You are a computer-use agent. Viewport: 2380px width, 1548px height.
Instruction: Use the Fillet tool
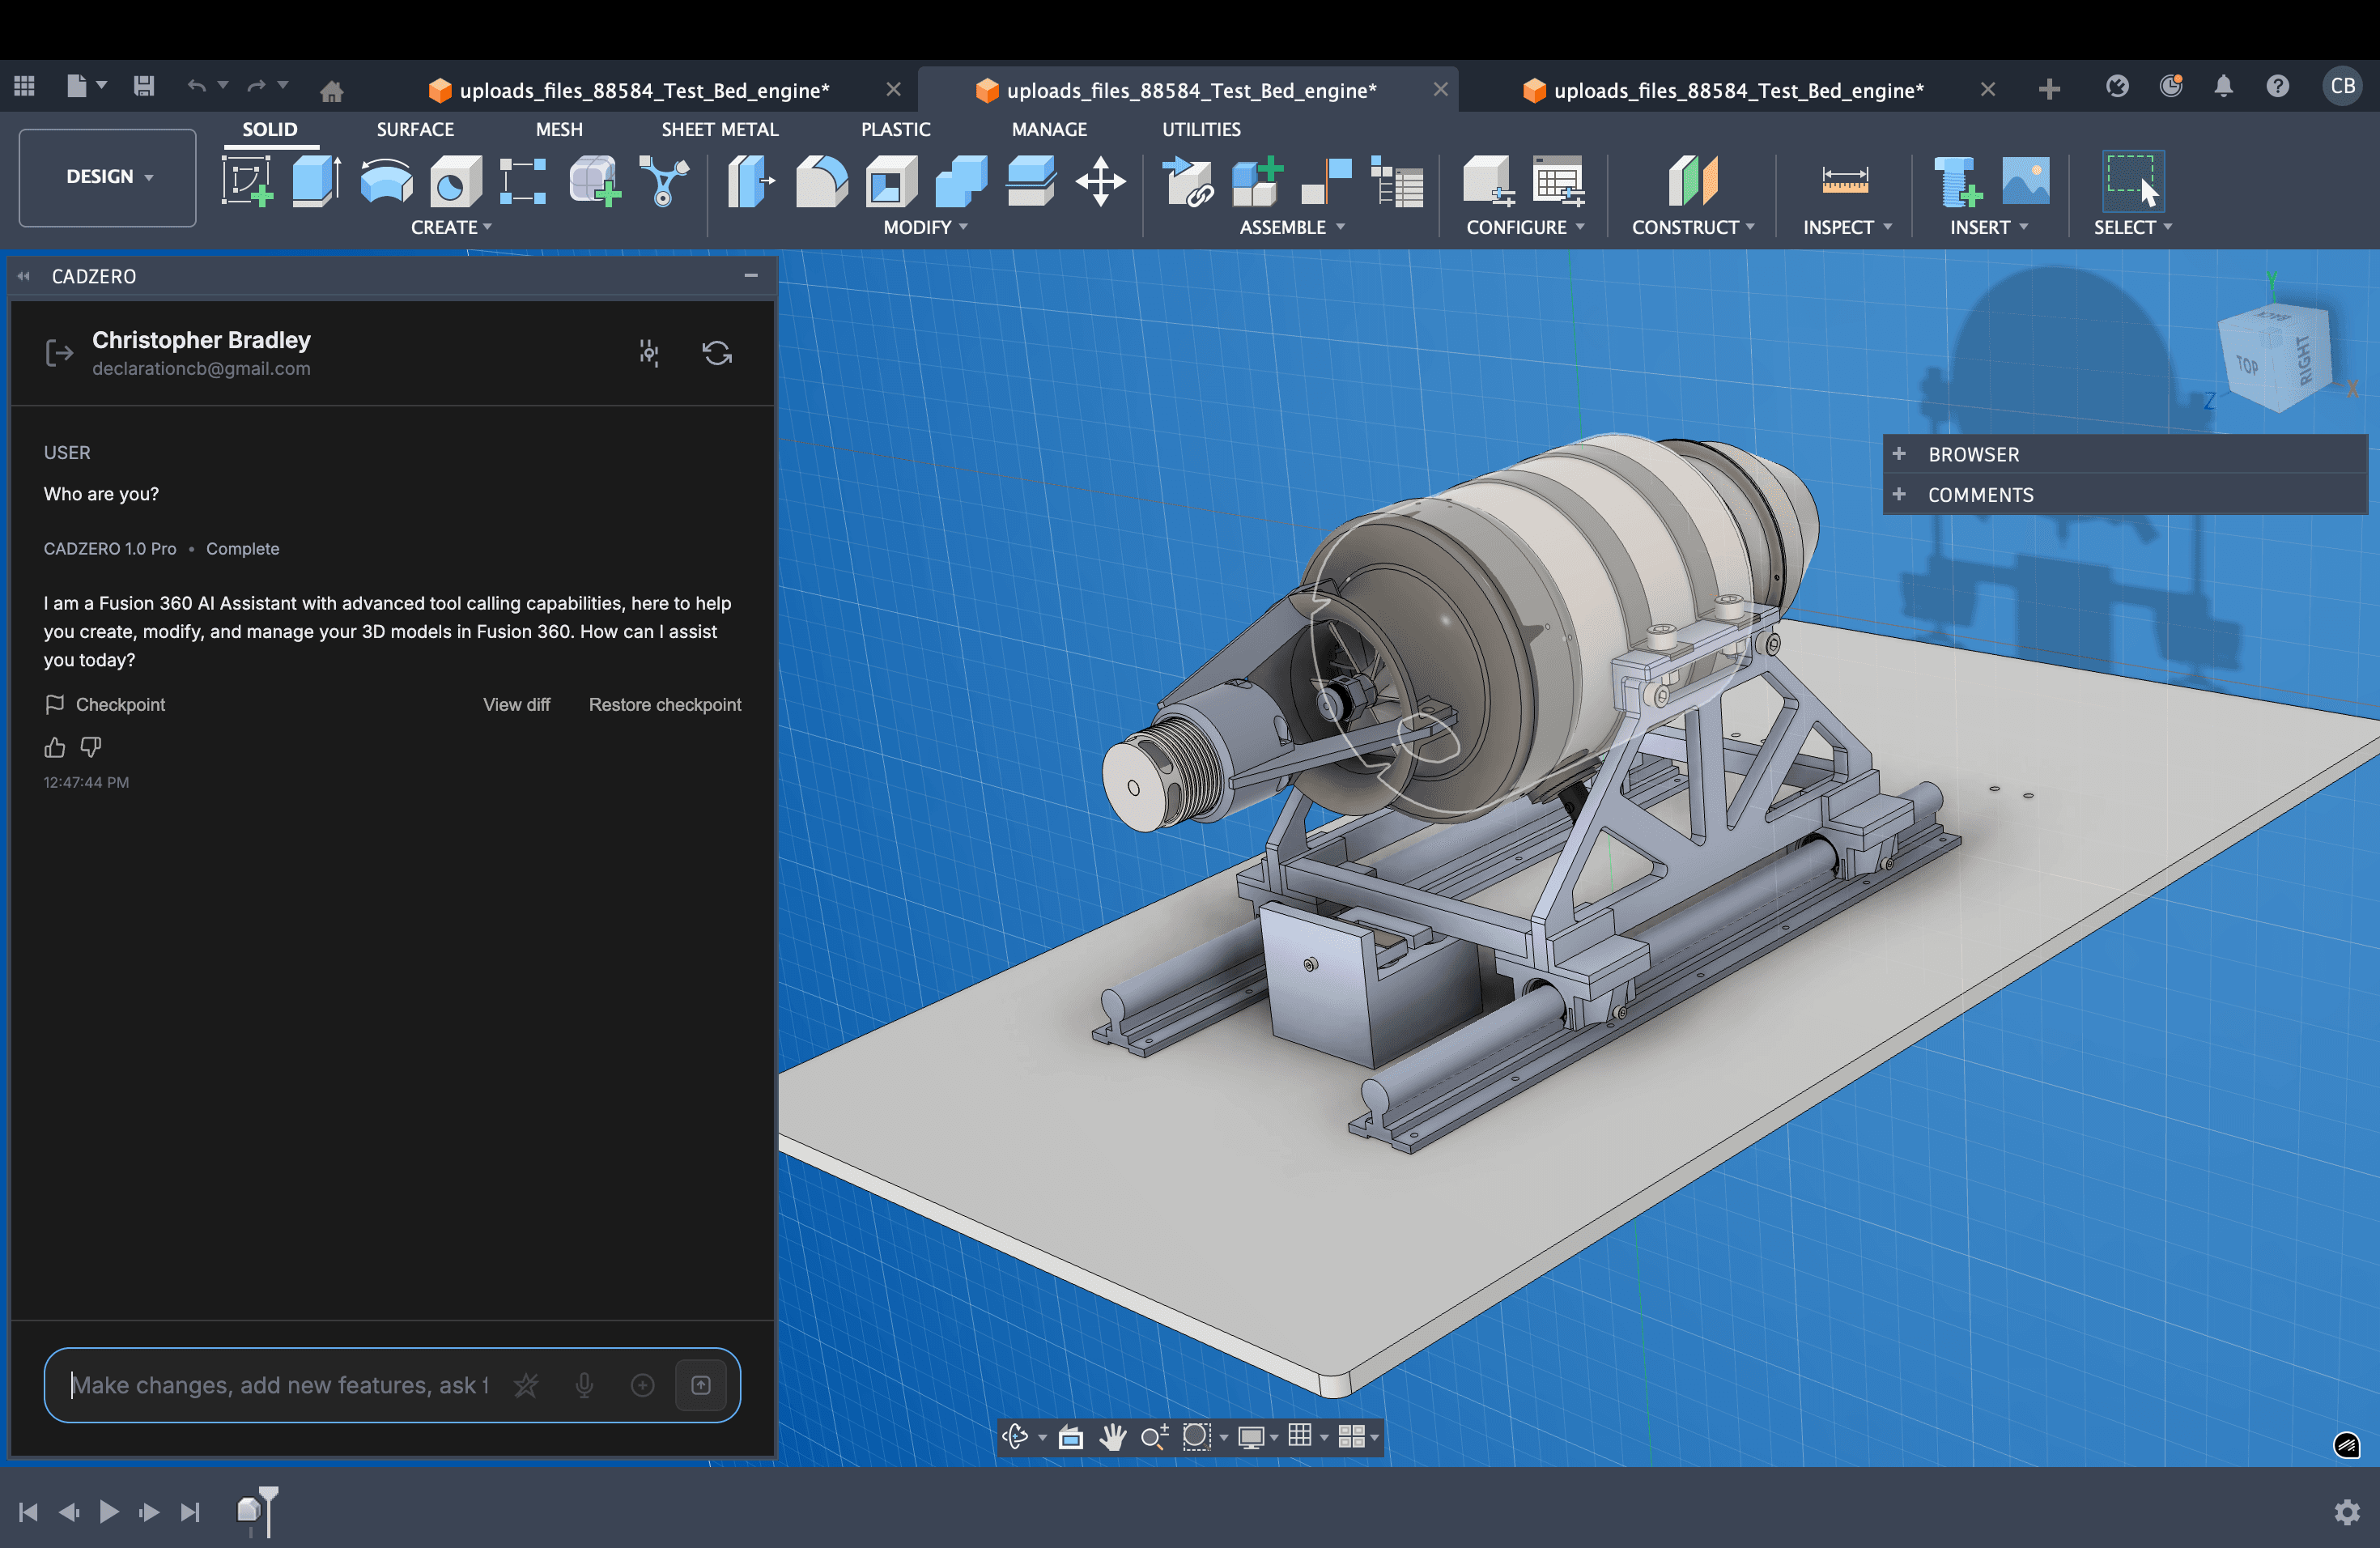coord(820,181)
